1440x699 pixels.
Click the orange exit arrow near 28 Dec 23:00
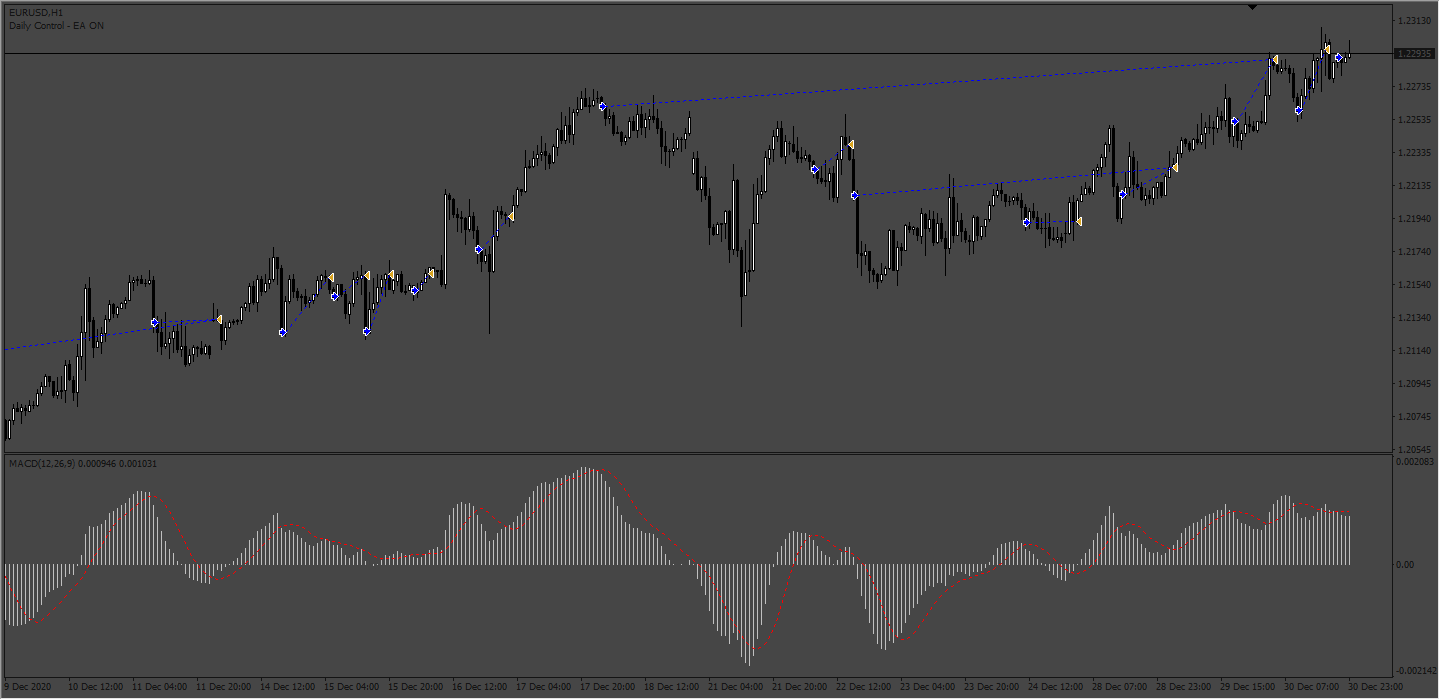pos(1174,167)
